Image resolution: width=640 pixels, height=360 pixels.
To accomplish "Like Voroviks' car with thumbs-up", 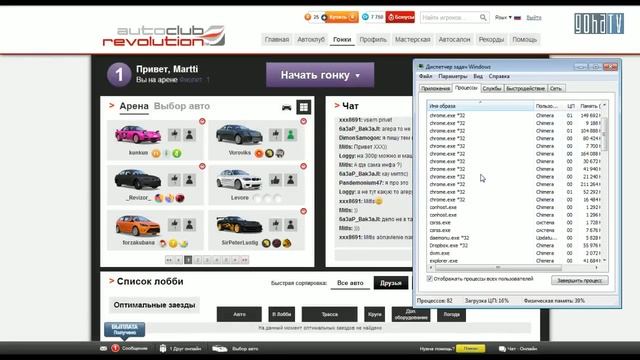I will 276,135.
